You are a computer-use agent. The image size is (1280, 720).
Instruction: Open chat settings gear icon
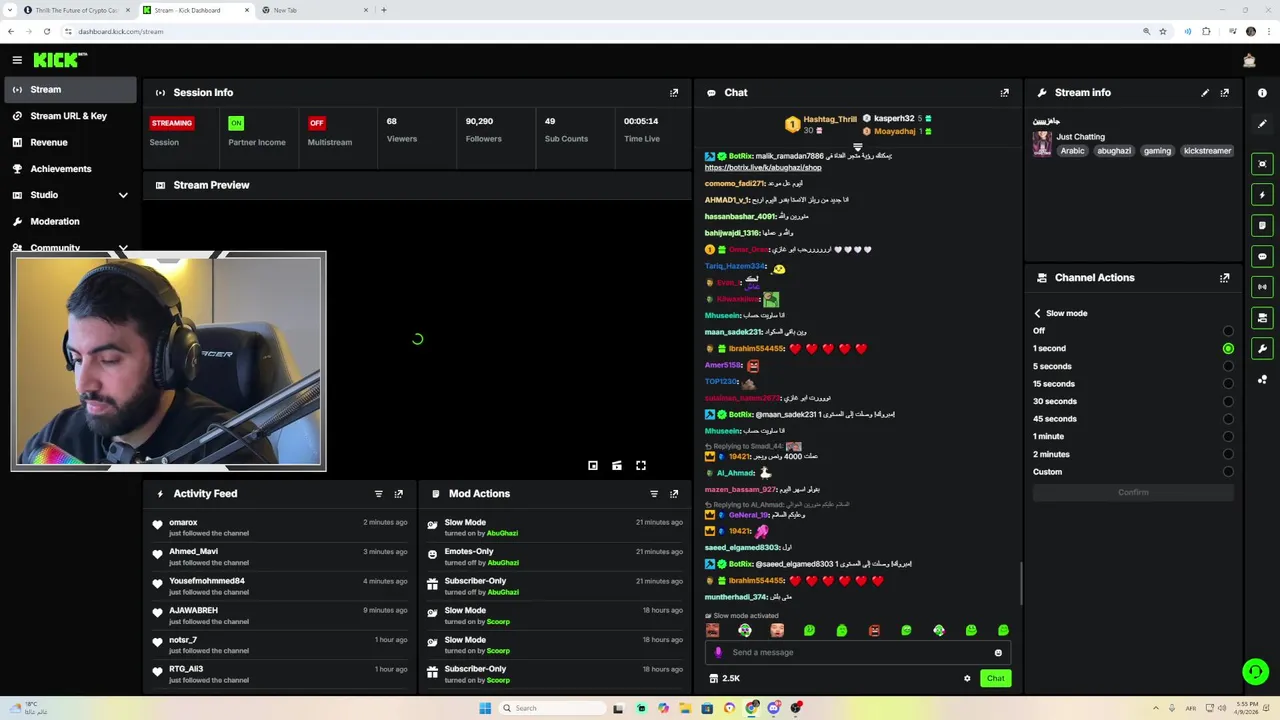(x=967, y=679)
